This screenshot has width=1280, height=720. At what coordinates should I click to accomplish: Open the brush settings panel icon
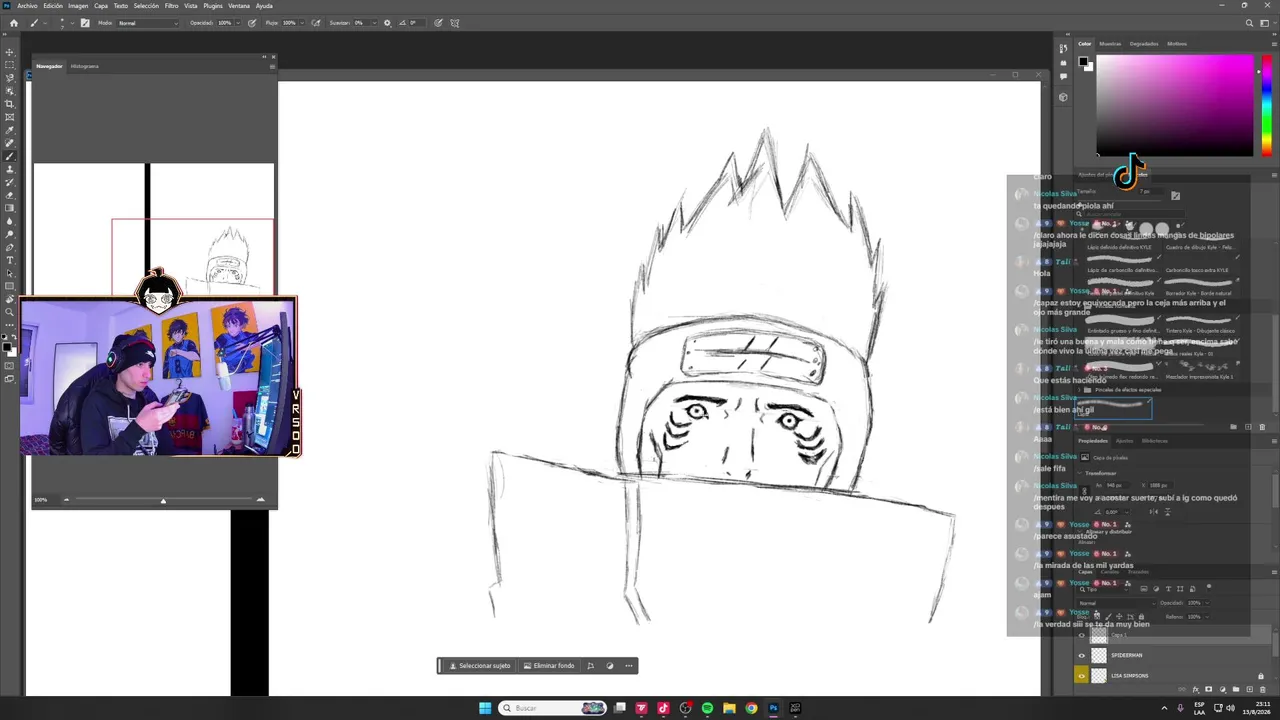tap(85, 23)
